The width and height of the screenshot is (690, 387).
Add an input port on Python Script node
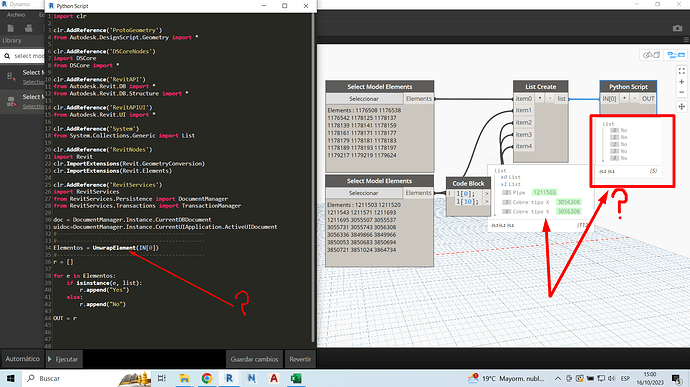point(624,99)
